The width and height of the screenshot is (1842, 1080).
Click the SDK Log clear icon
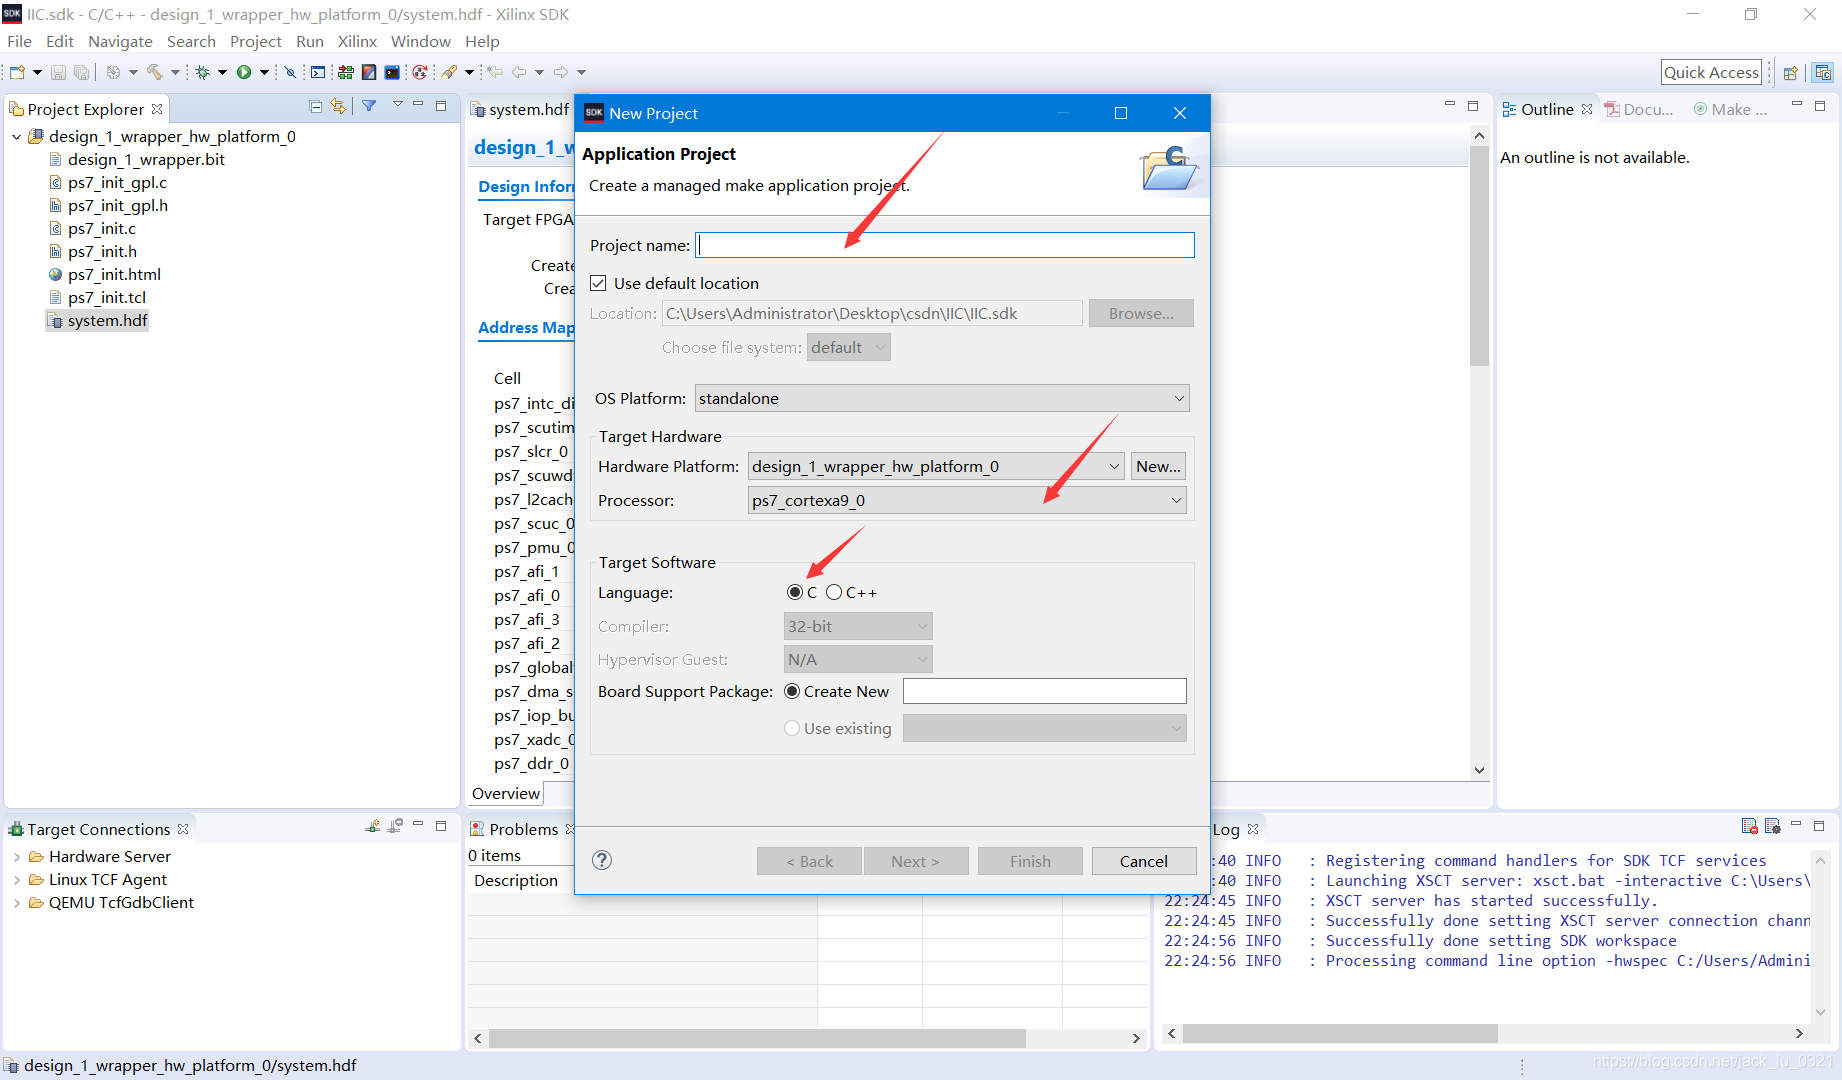point(1749,826)
